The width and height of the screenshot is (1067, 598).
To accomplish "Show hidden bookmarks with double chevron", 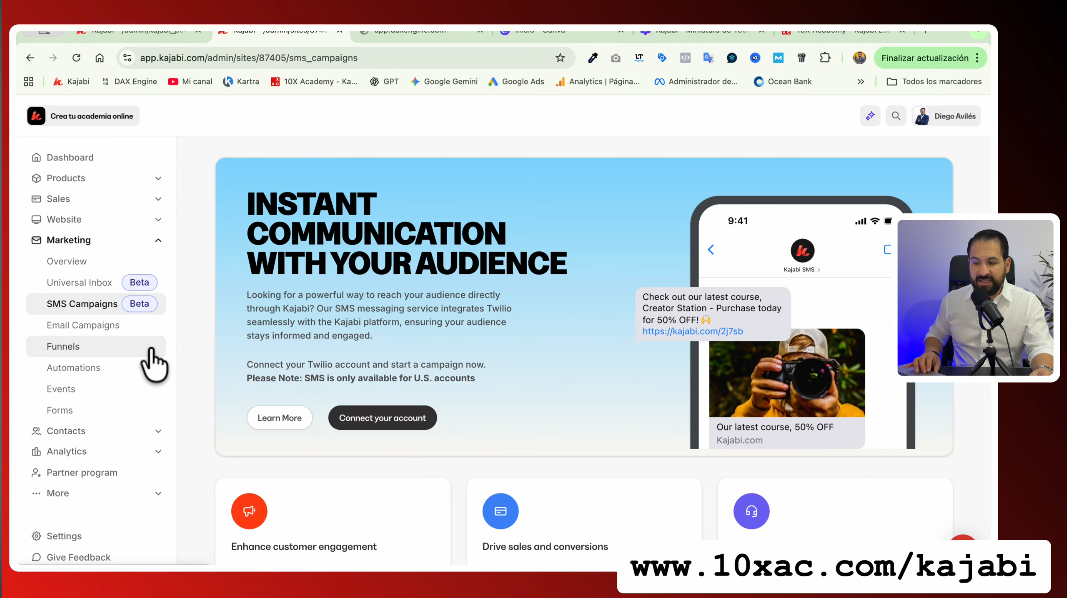I will click(861, 82).
